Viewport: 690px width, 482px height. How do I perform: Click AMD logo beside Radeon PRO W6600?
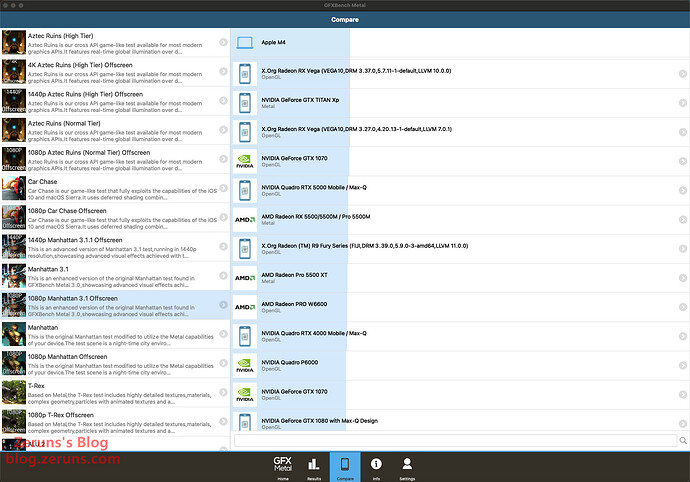(x=245, y=306)
